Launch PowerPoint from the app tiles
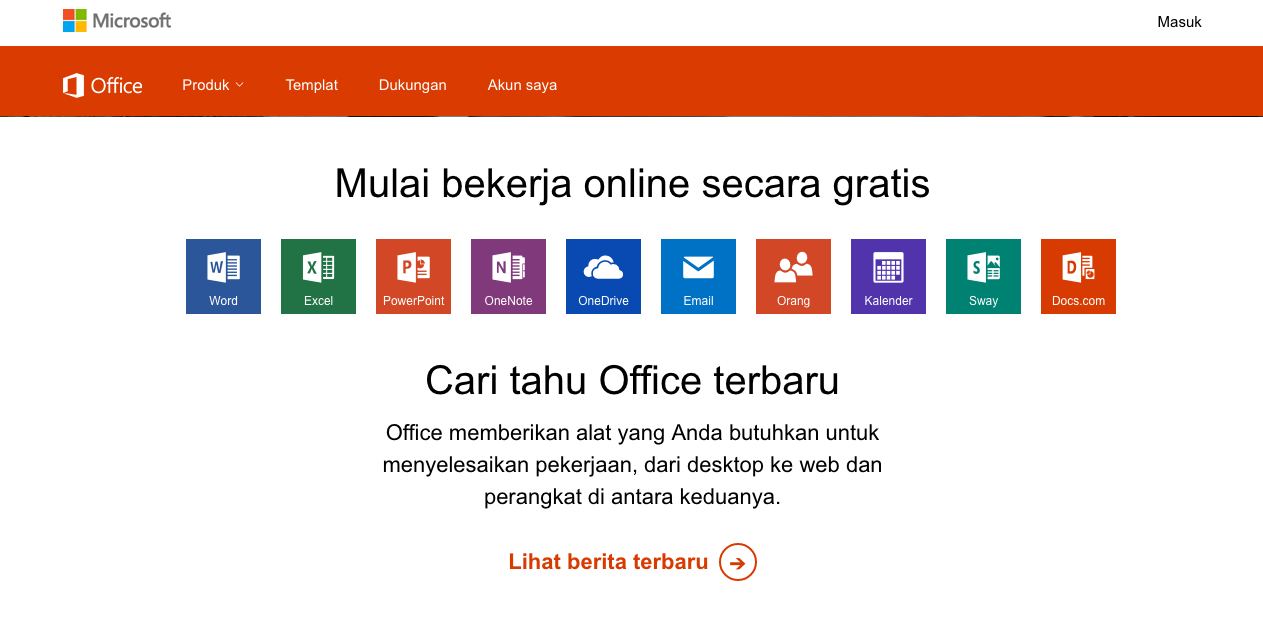The height and width of the screenshot is (618, 1263). [x=413, y=276]
